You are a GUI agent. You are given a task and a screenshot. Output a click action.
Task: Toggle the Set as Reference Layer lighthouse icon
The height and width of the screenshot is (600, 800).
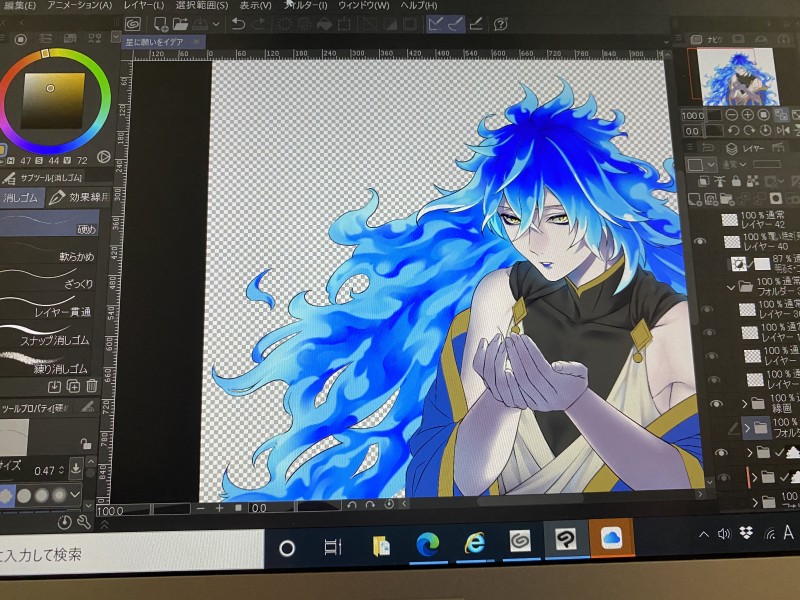click(x=720, y=181)
